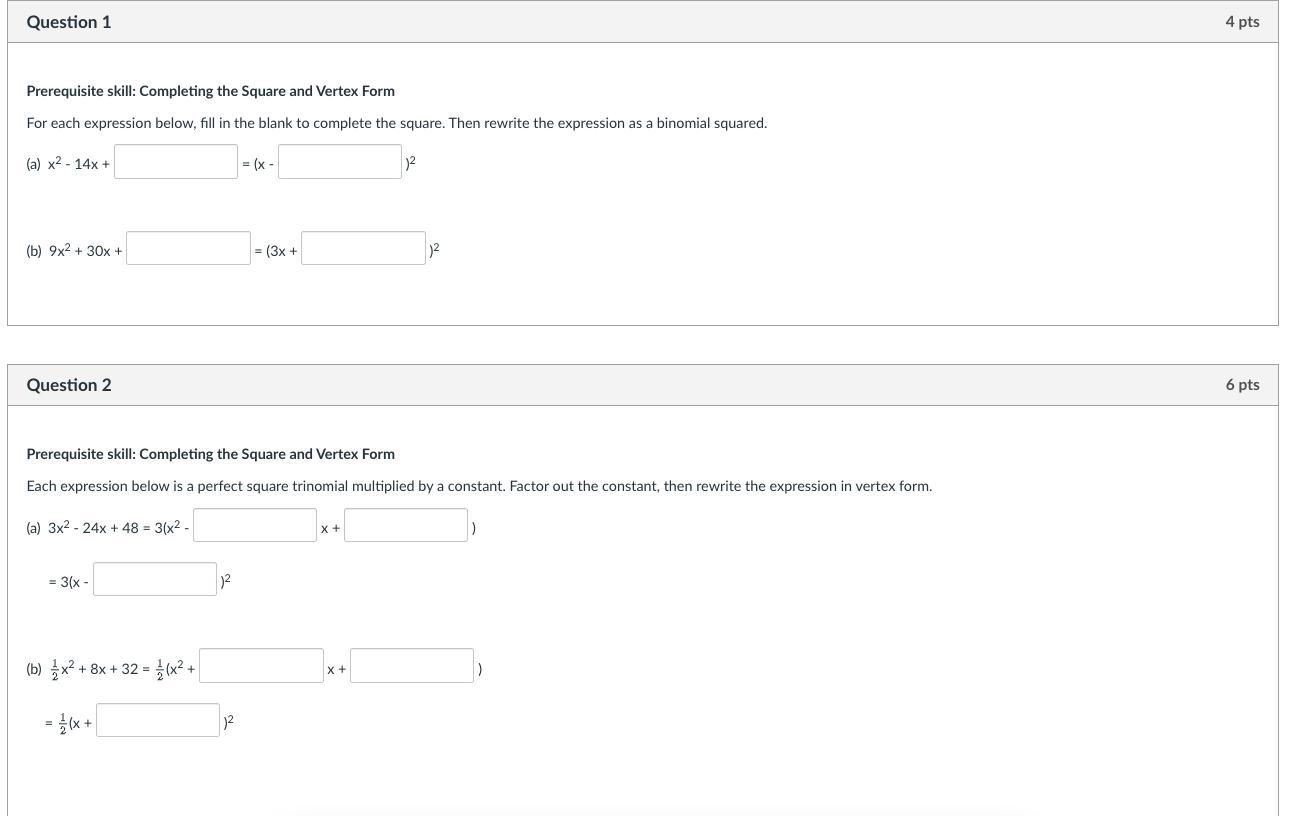1310x816 pixels.
Task: Click the blank after x² - 14x +
Action: 176,162
